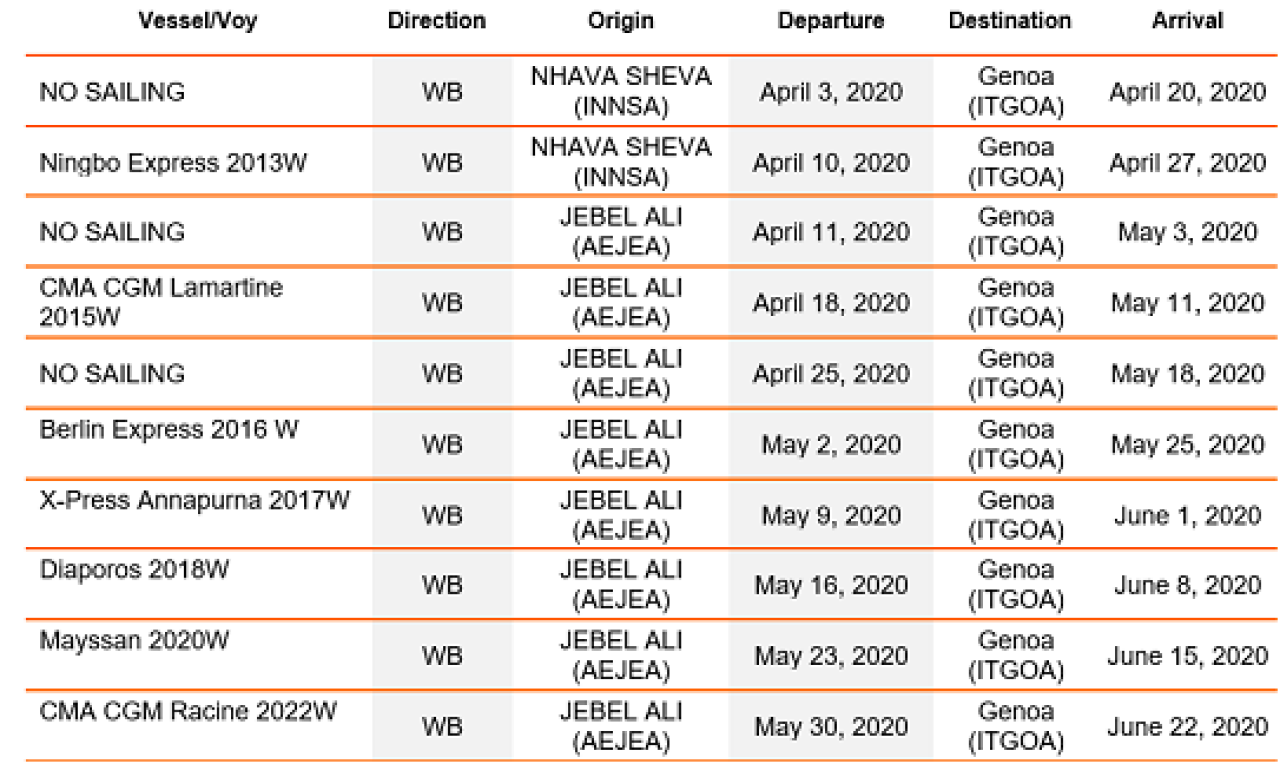Click Mayssan 2020W vessel entry
Image resolution: width=1280 pixels, height=764 pixels.
(x=134, y=642)
